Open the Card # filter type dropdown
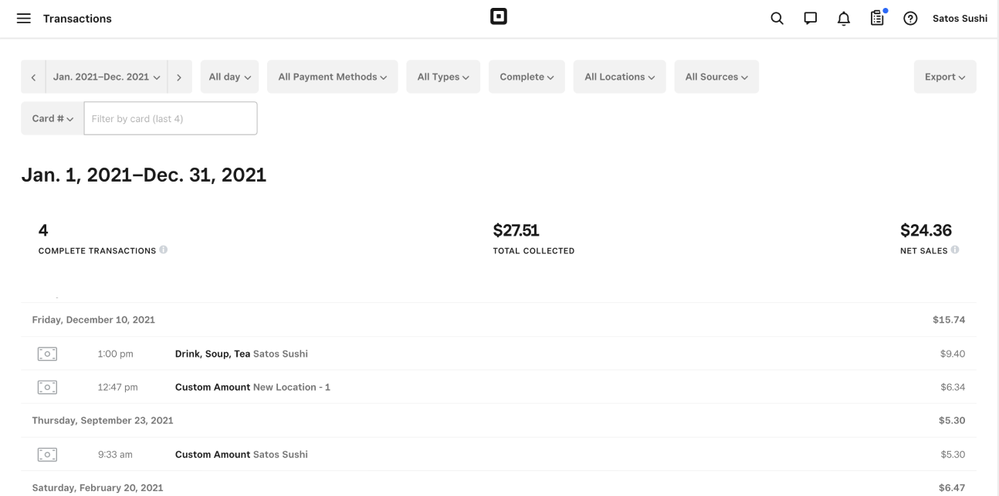This screenshot has height=496, width=999. 52,119
